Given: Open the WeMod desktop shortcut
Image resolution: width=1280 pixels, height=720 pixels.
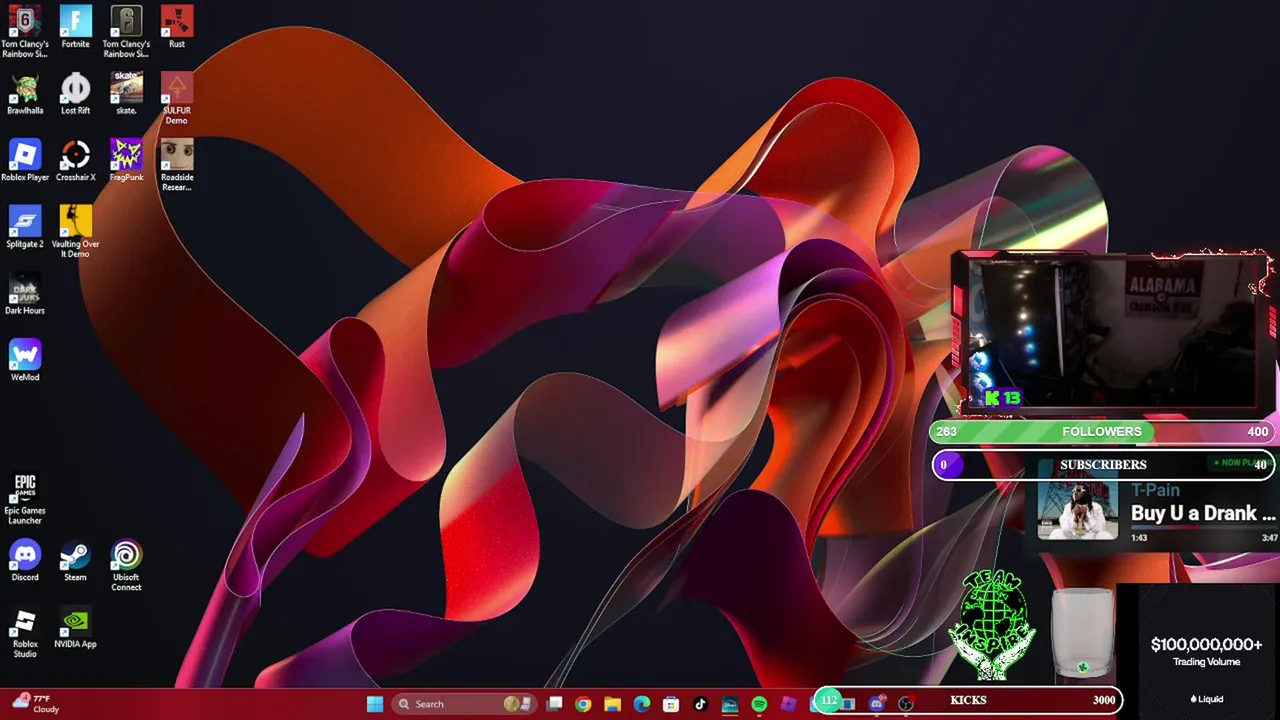Looking at the screenshot, I should (25, 361).
